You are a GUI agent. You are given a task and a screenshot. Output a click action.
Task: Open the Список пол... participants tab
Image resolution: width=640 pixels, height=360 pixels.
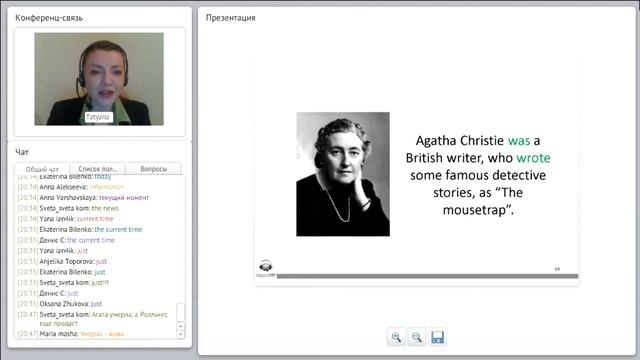point(98,169)
